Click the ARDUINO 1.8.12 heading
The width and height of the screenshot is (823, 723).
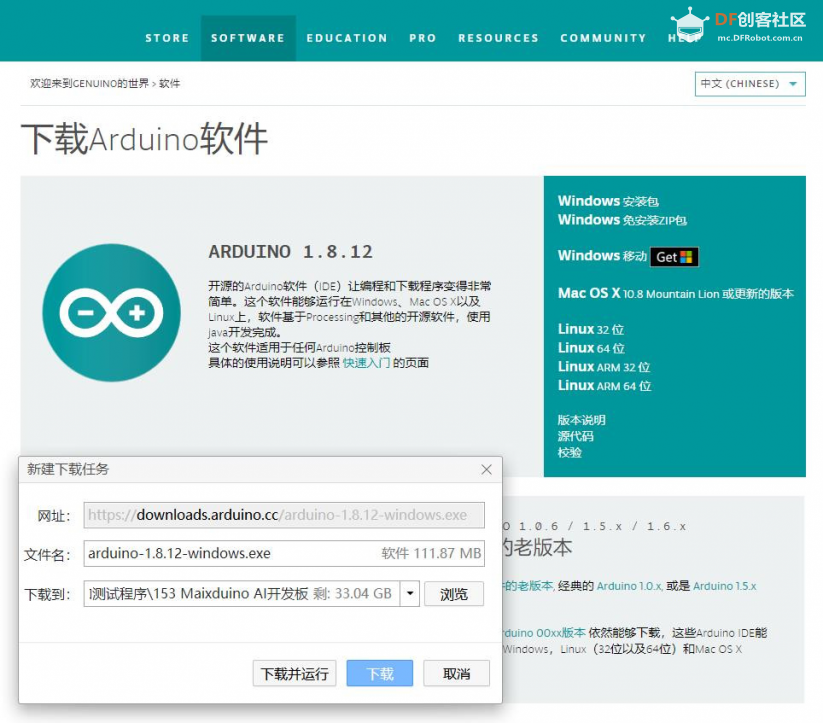click(290, 252)
